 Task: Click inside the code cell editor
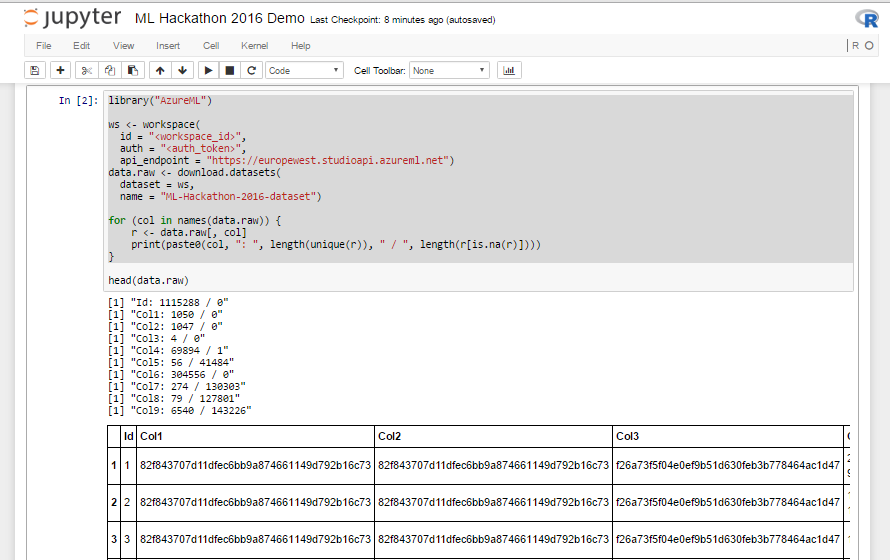pos(478,191)
